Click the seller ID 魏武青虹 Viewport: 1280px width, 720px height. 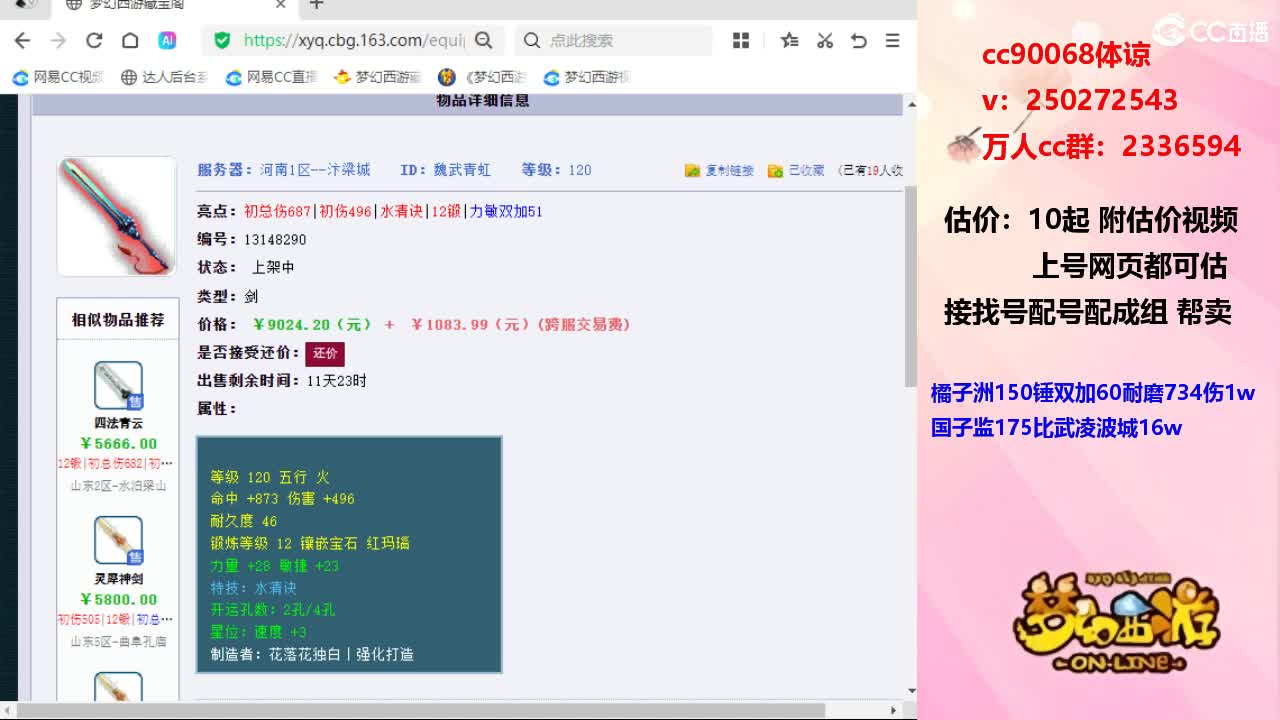(x=461, y=170)
